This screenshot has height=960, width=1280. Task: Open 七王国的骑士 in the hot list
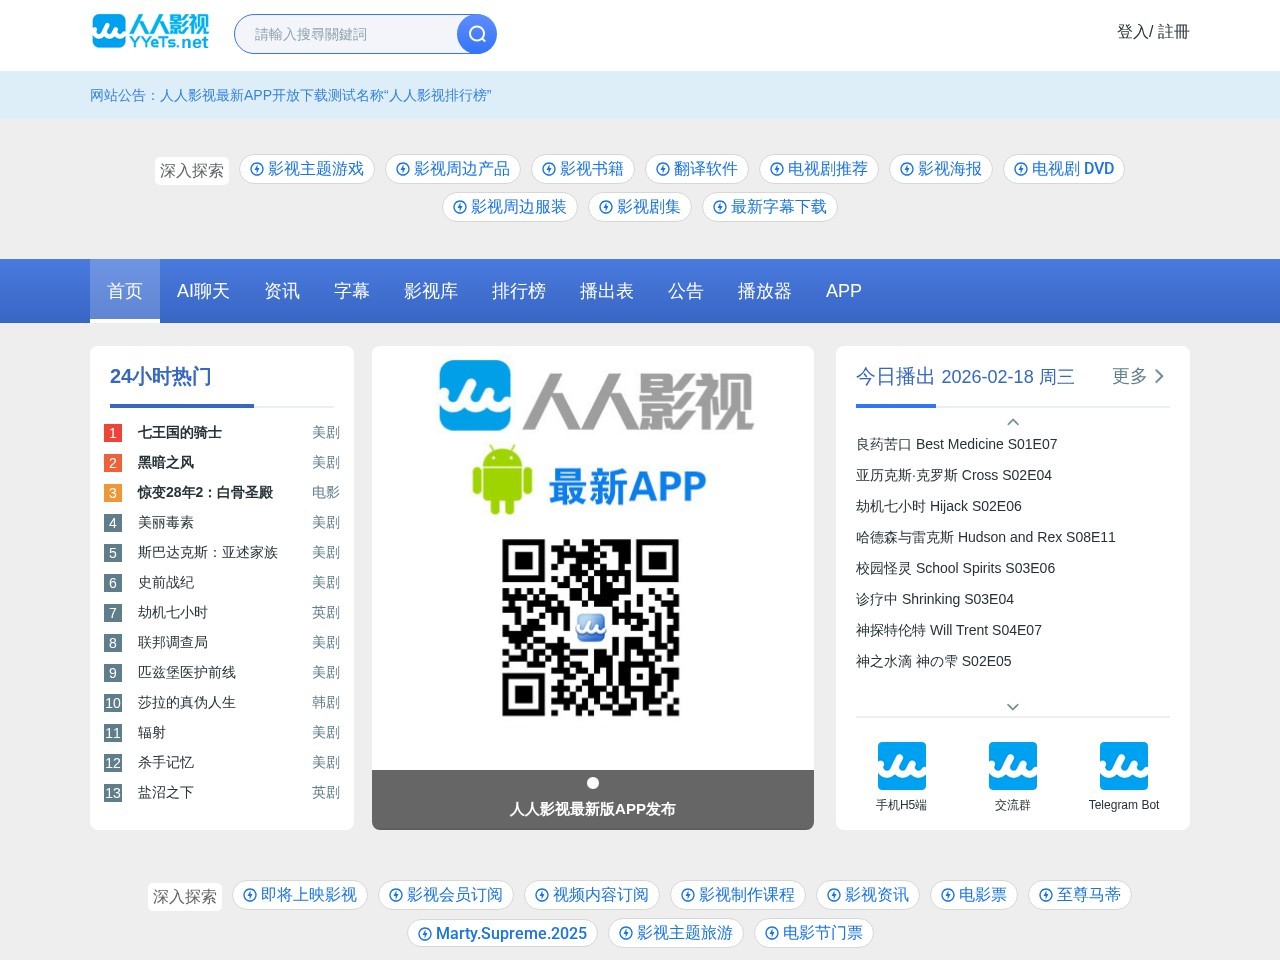[x=180, y=432]
